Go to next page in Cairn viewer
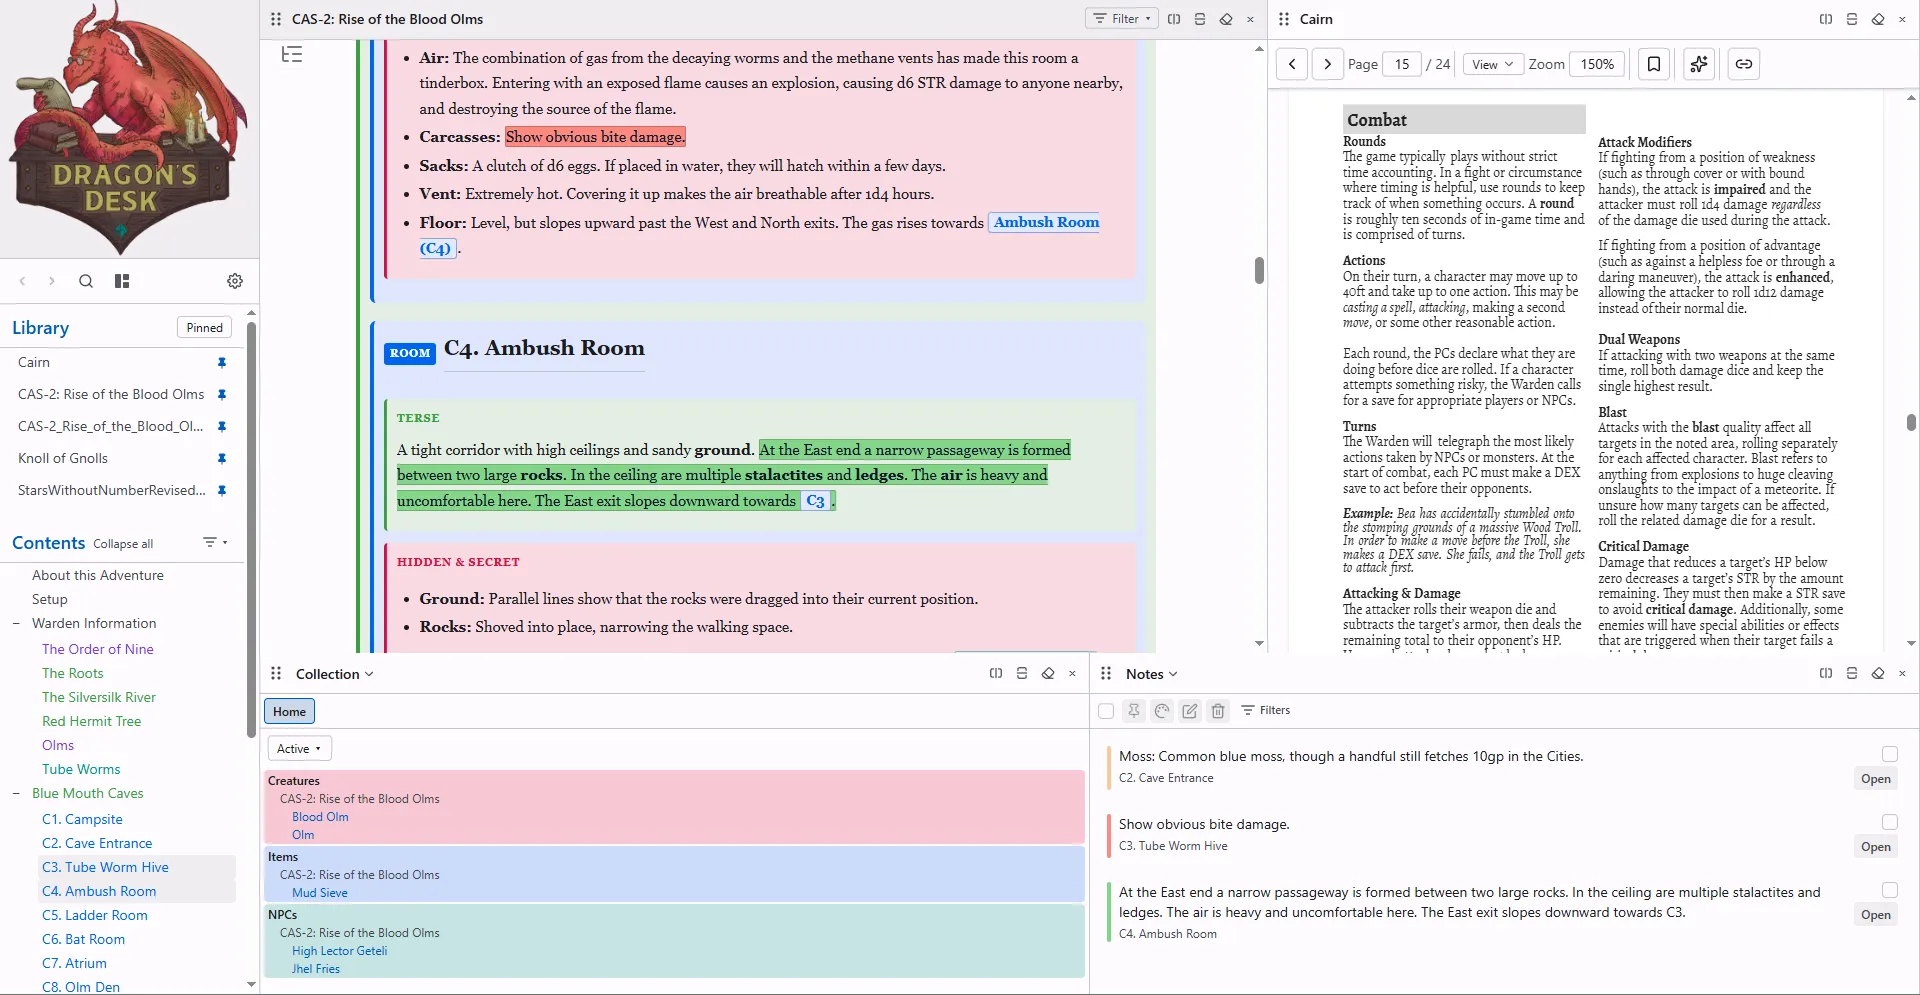The image size is (1920, 995). tap(1327, 64)
